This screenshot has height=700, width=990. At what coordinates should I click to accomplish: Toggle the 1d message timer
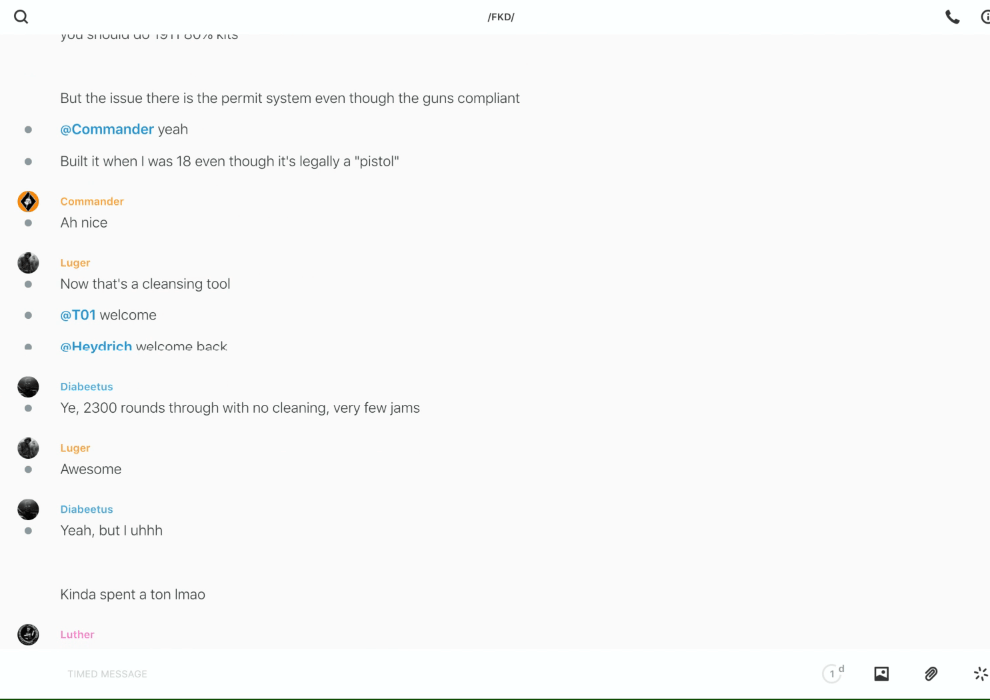833,674
